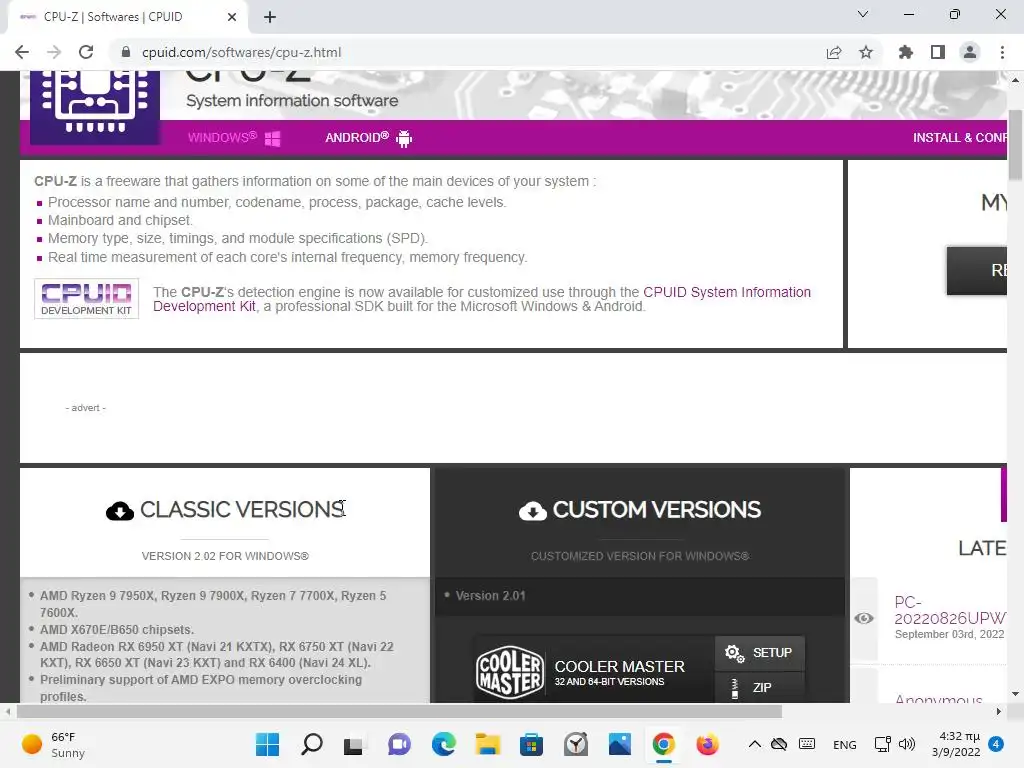Select the WINDOWS platform tab
Viewport: 1024px width, 768px height.
234,138
